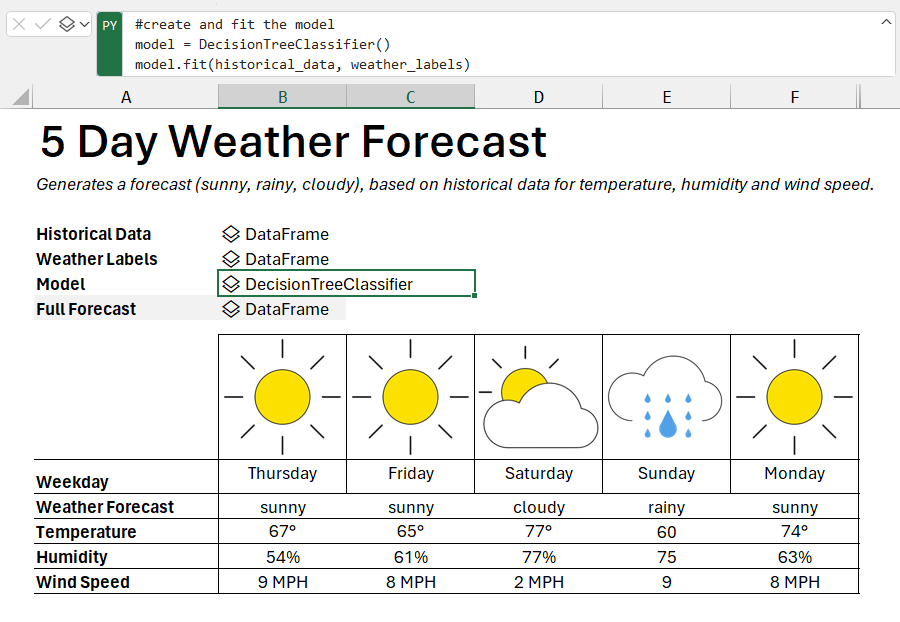The image size is (900, 622).
Task: Click Sunday's rainy cloud icon
Action: coord(666,397)
